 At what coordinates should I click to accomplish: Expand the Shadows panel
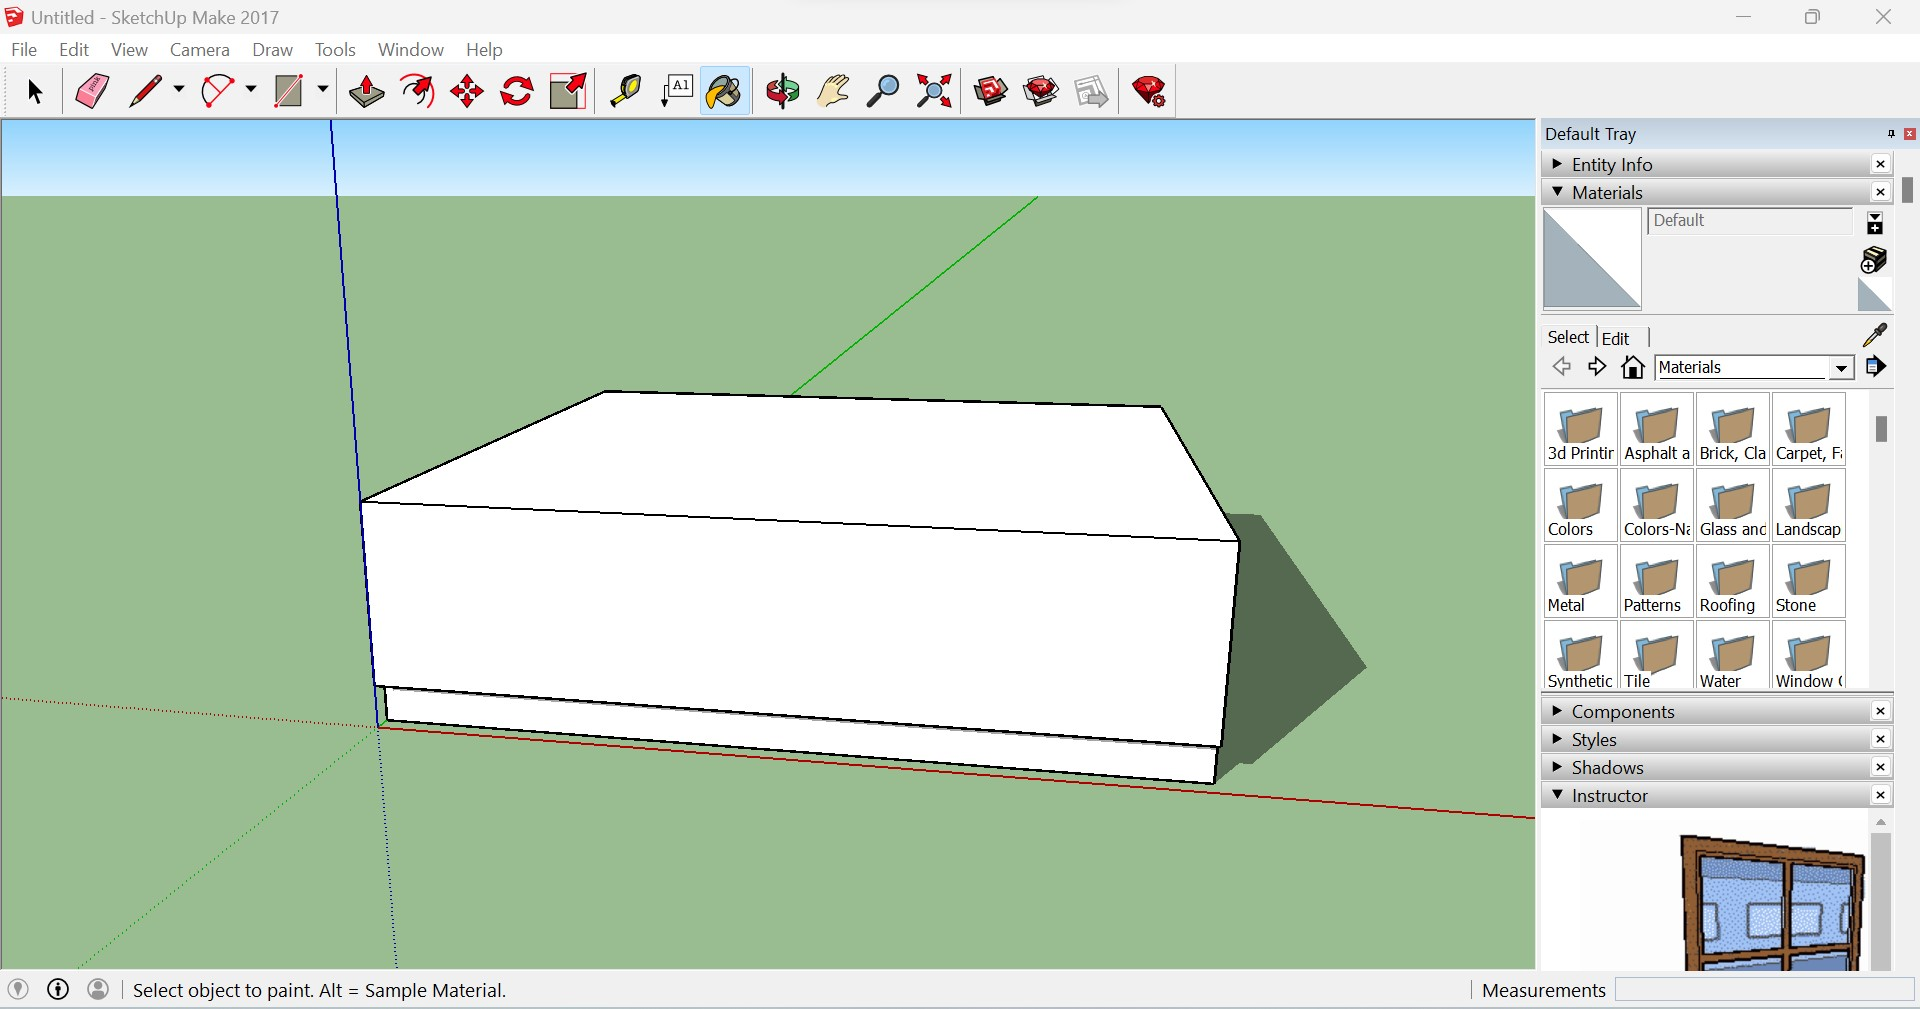coord(1558,768)
